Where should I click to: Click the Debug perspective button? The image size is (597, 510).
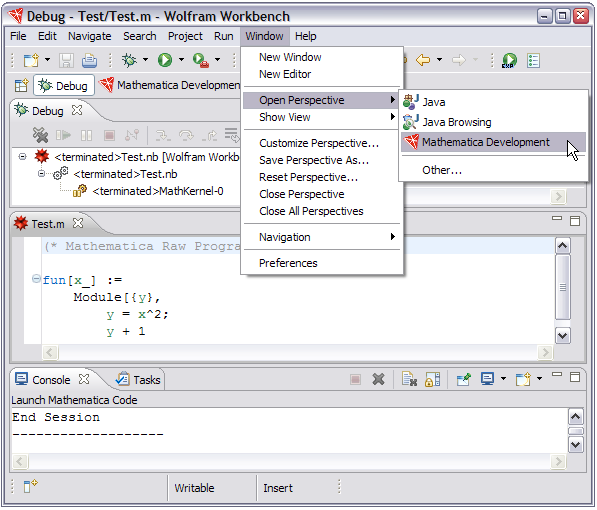pos(64,86)
